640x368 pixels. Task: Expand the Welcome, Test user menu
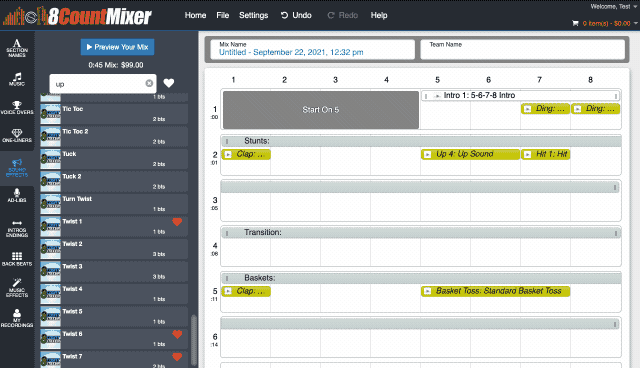613,7
